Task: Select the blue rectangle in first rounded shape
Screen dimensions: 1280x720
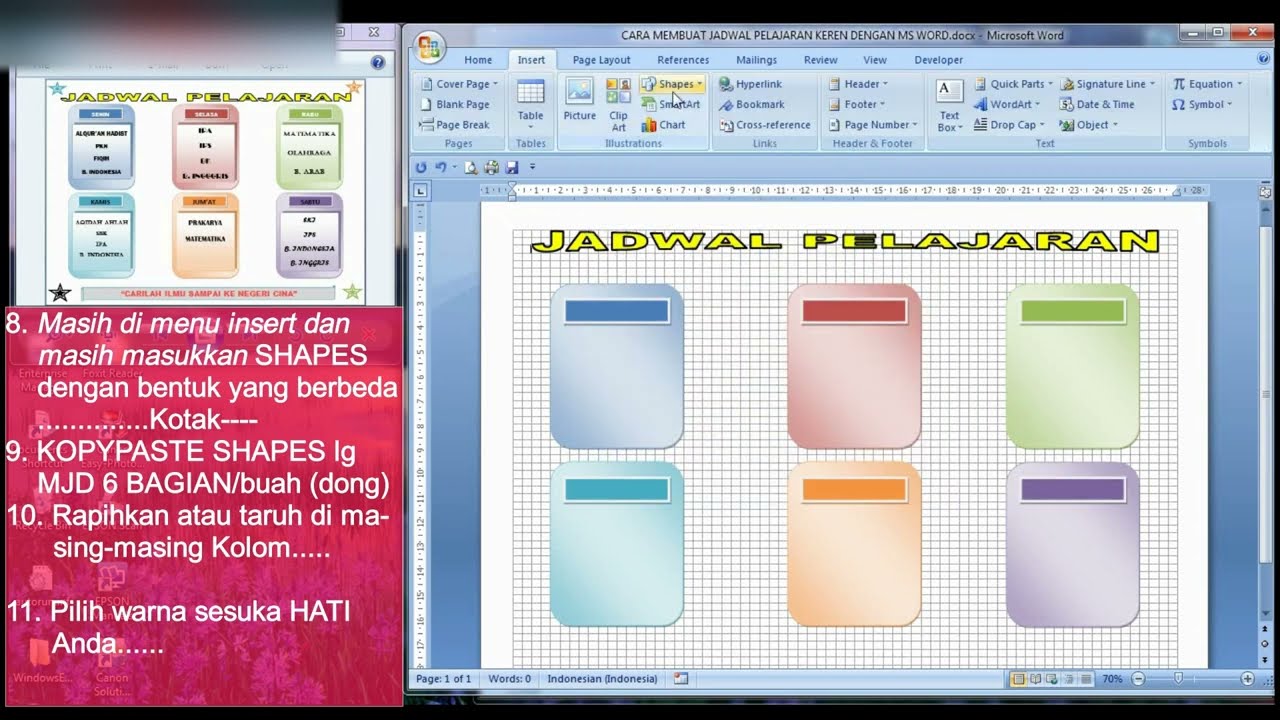Action: pyautogui.click(x=616, y=311)
